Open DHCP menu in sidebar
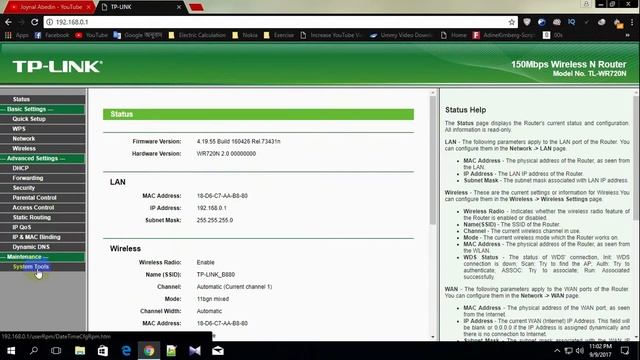This screenshot has width=640, height=360. click(x=20, y=168)
